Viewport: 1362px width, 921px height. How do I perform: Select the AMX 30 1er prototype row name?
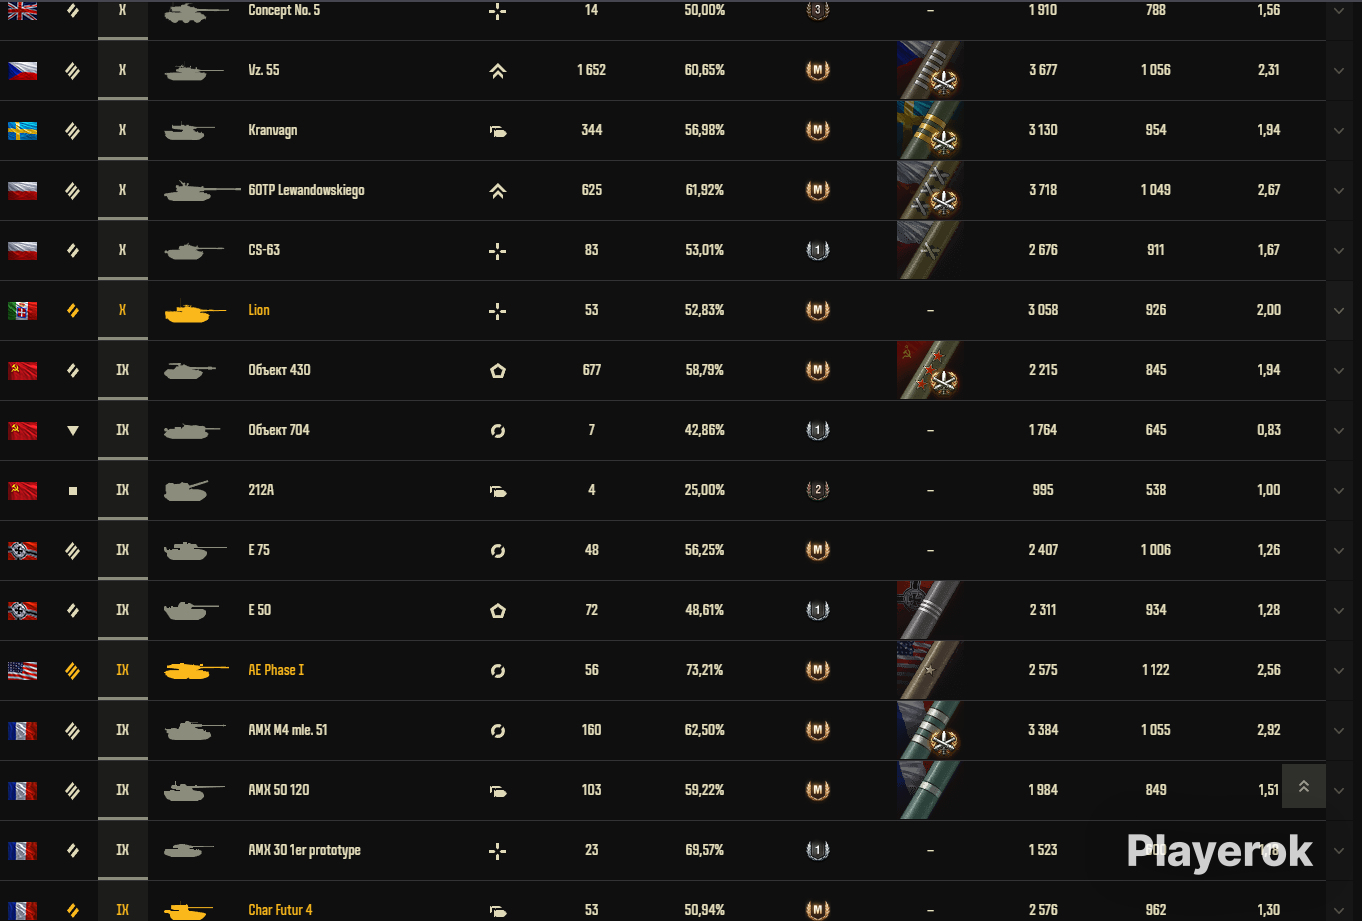coord(304,850)
